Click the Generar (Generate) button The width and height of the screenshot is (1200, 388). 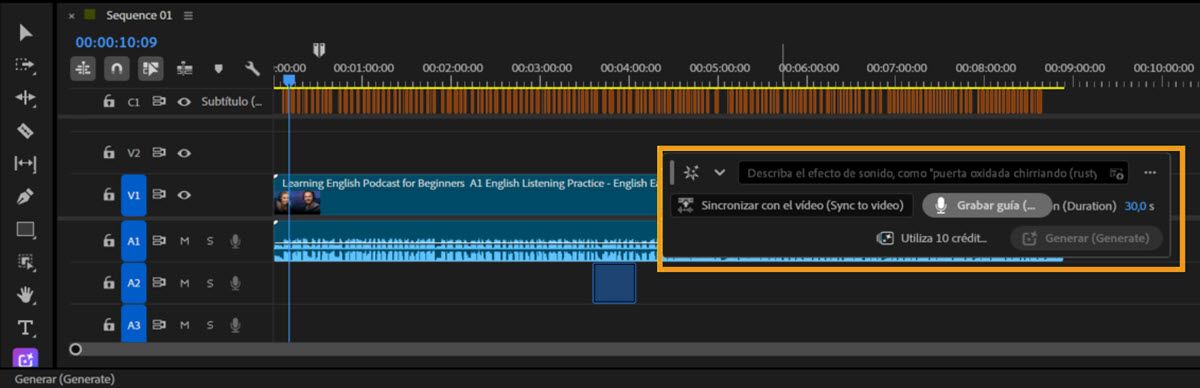point(1087,238)
